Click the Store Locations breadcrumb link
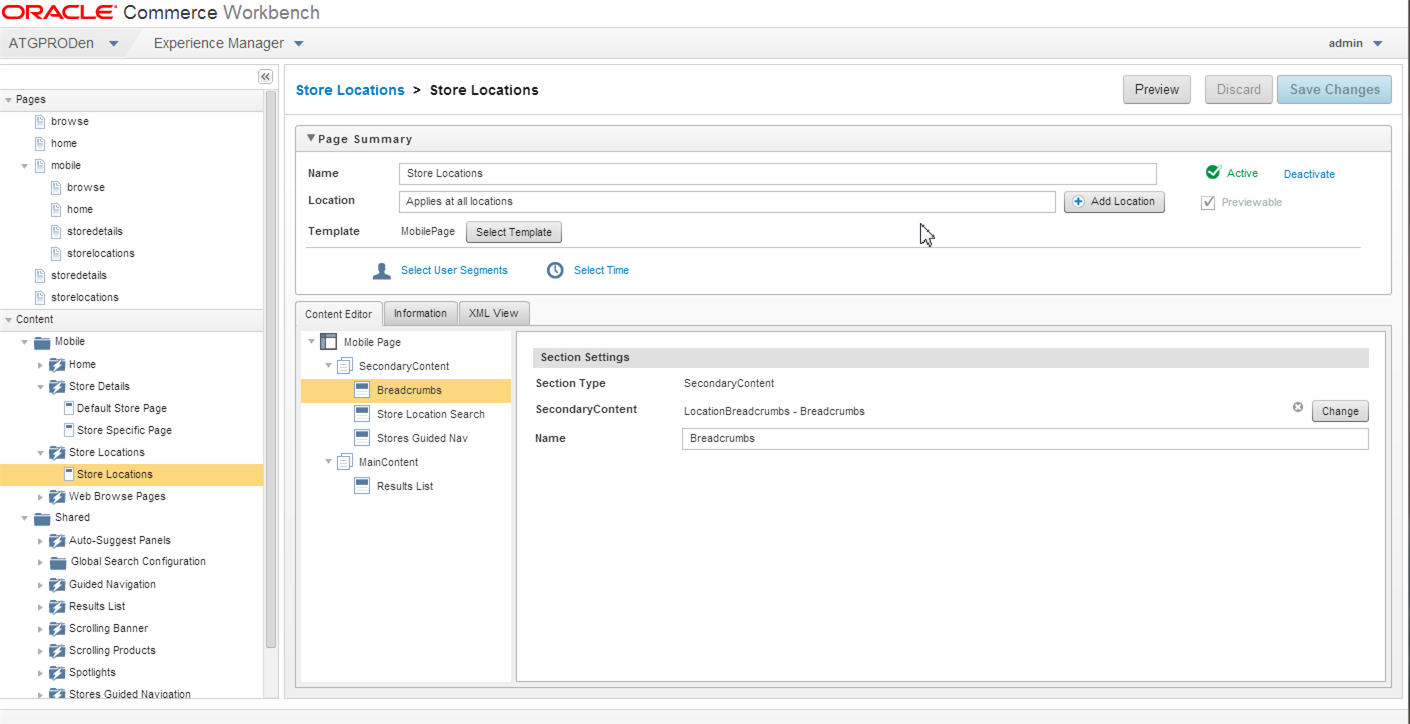1410x724 pixels. (350, 90)
